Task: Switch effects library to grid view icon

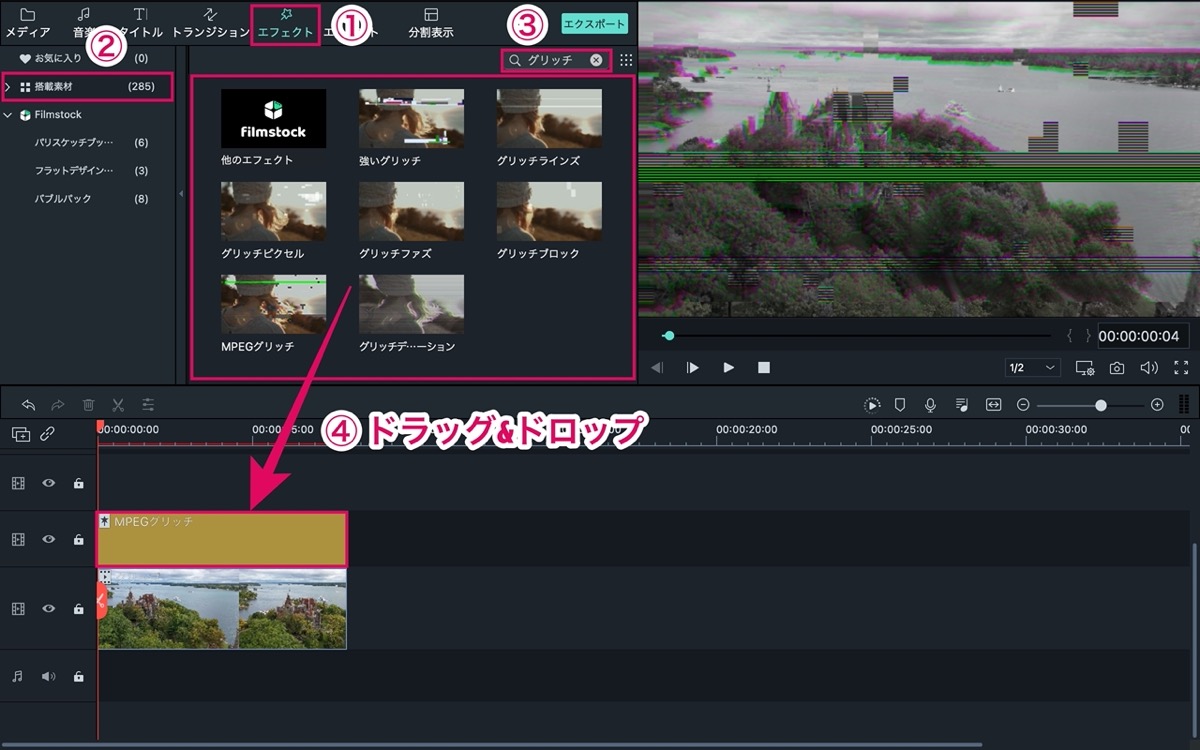Action: click(x=626, y=60)
